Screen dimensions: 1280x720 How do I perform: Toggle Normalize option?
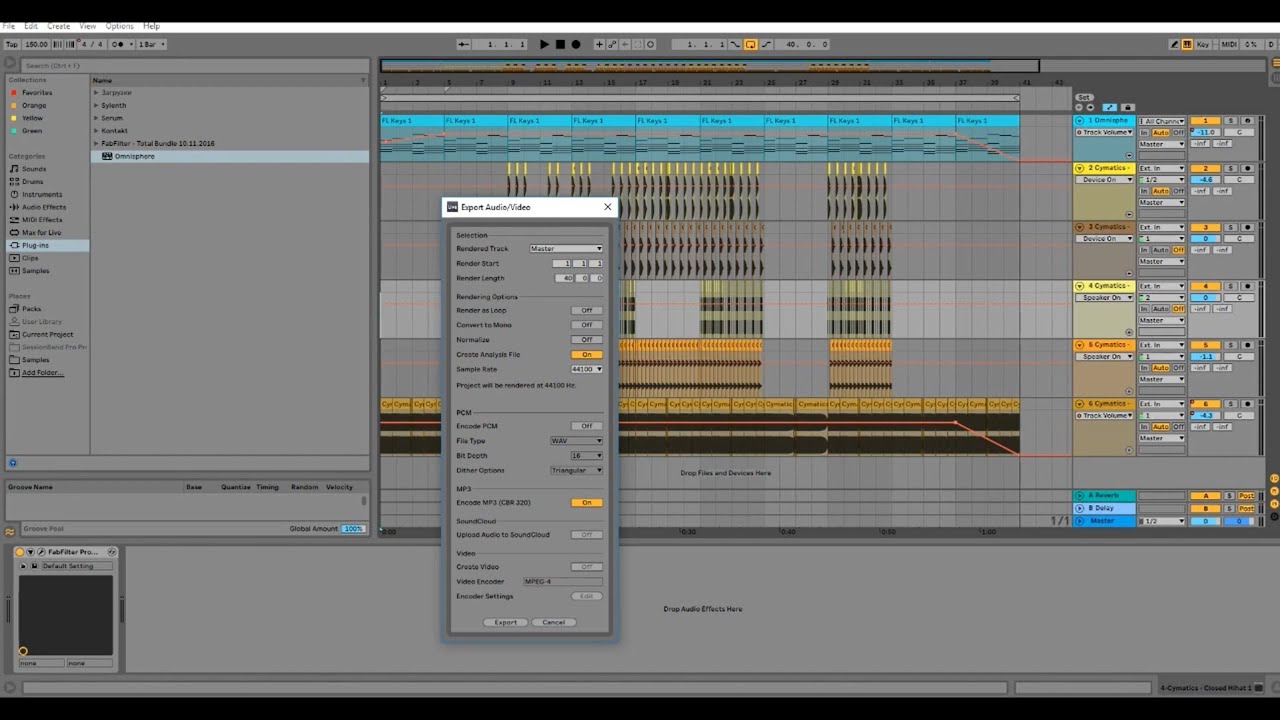click(x=587, y=340)
